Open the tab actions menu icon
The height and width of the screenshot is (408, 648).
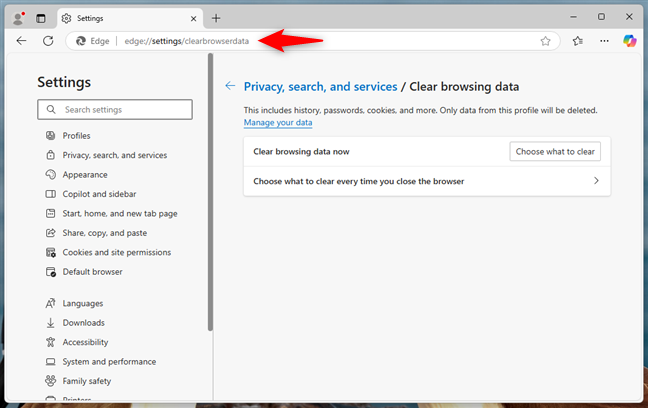point(40,18)
